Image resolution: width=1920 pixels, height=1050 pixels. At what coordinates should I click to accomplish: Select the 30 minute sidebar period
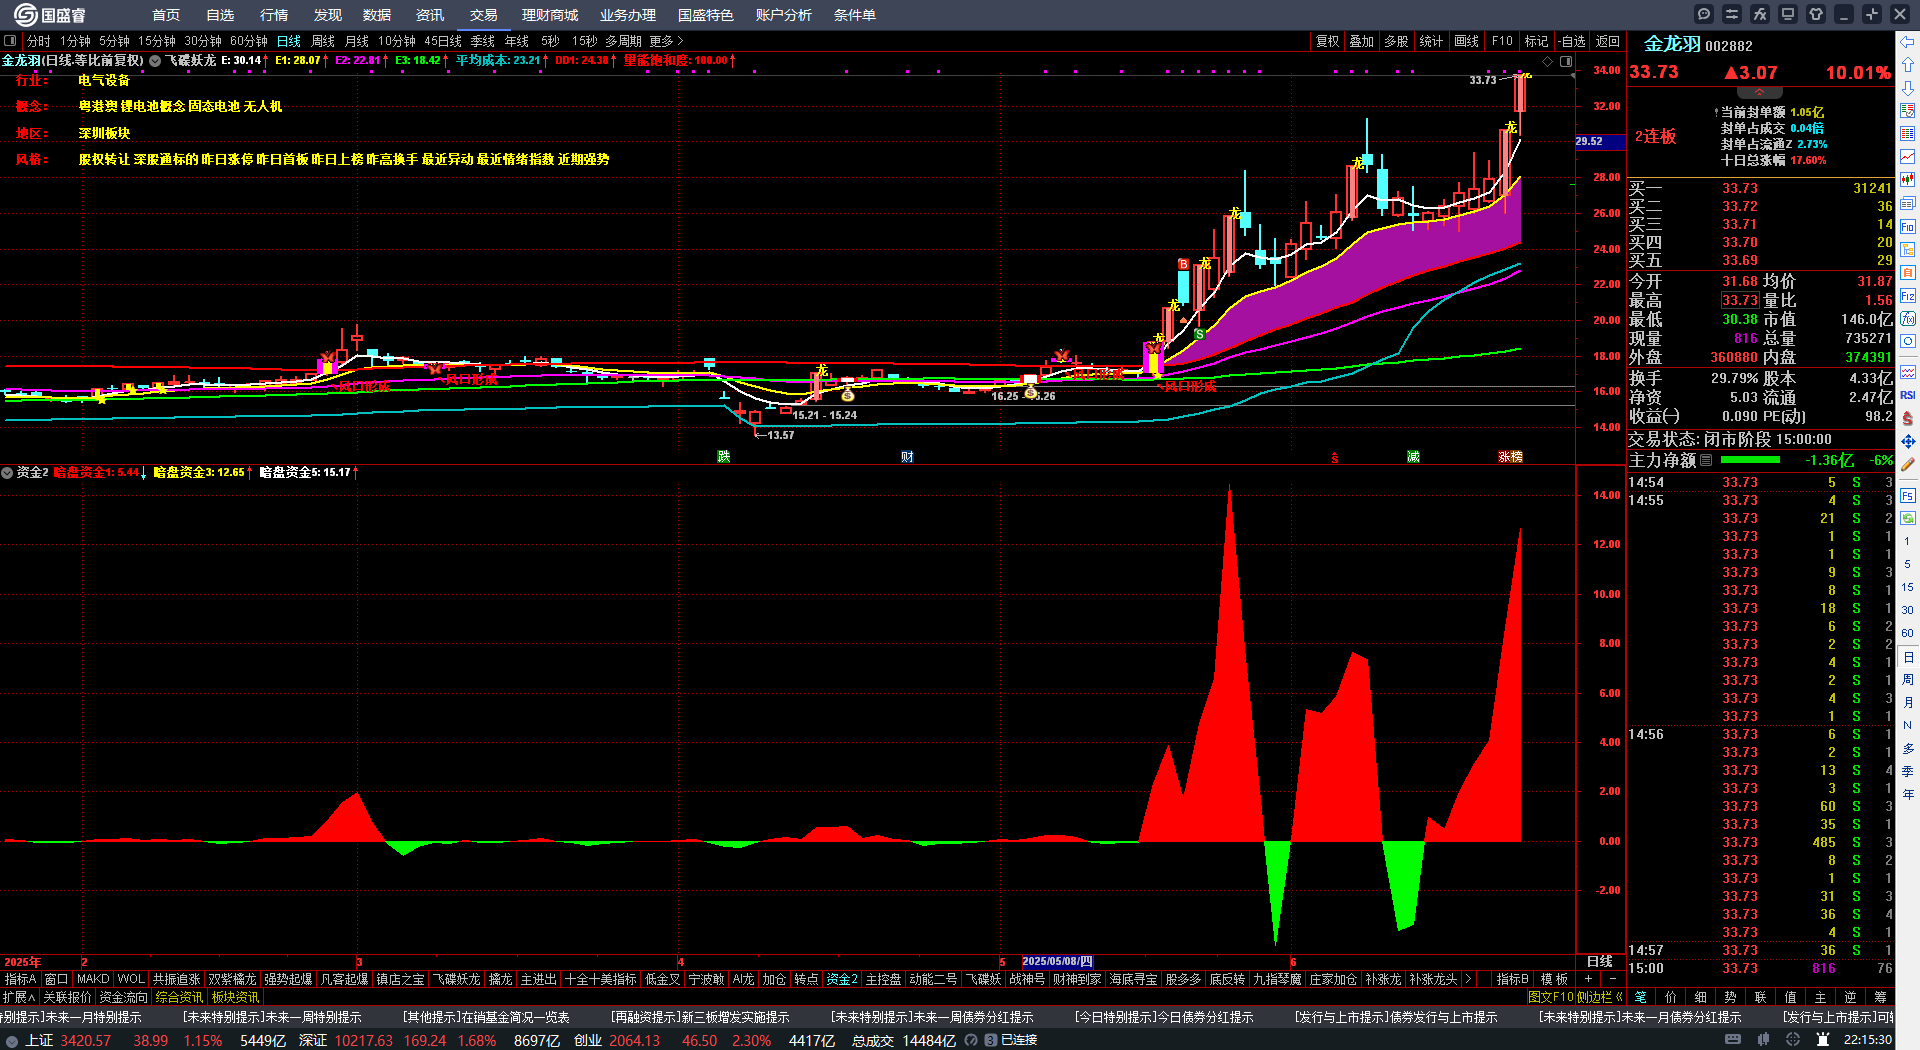click(1908, 610)
